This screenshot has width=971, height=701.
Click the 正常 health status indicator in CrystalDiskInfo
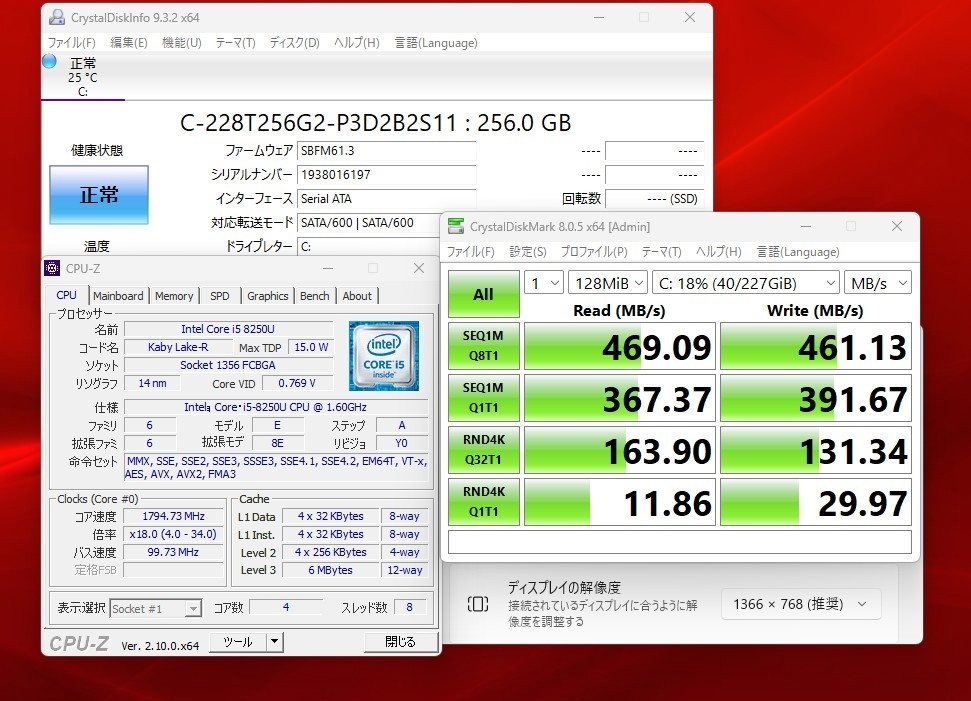tap(97, 196)
